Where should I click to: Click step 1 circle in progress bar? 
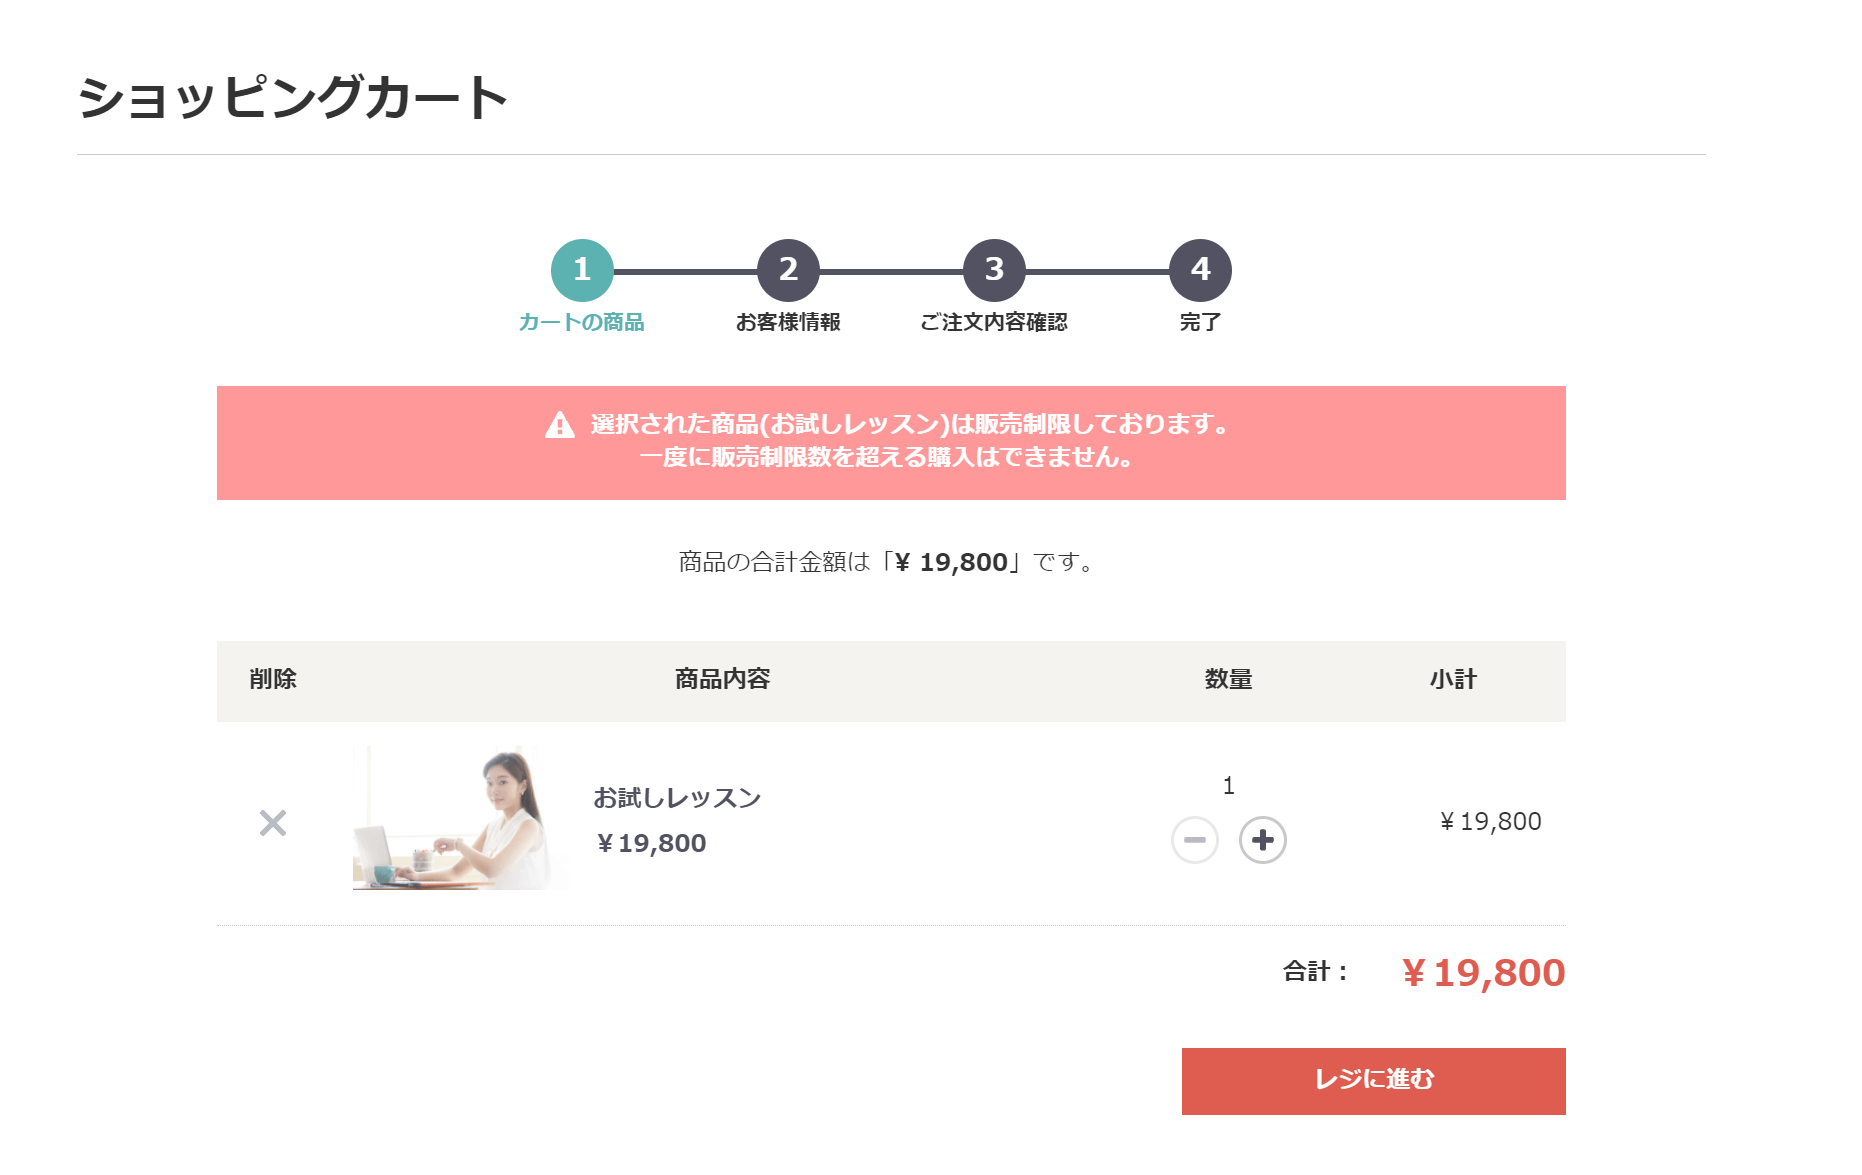coord(582,270)
